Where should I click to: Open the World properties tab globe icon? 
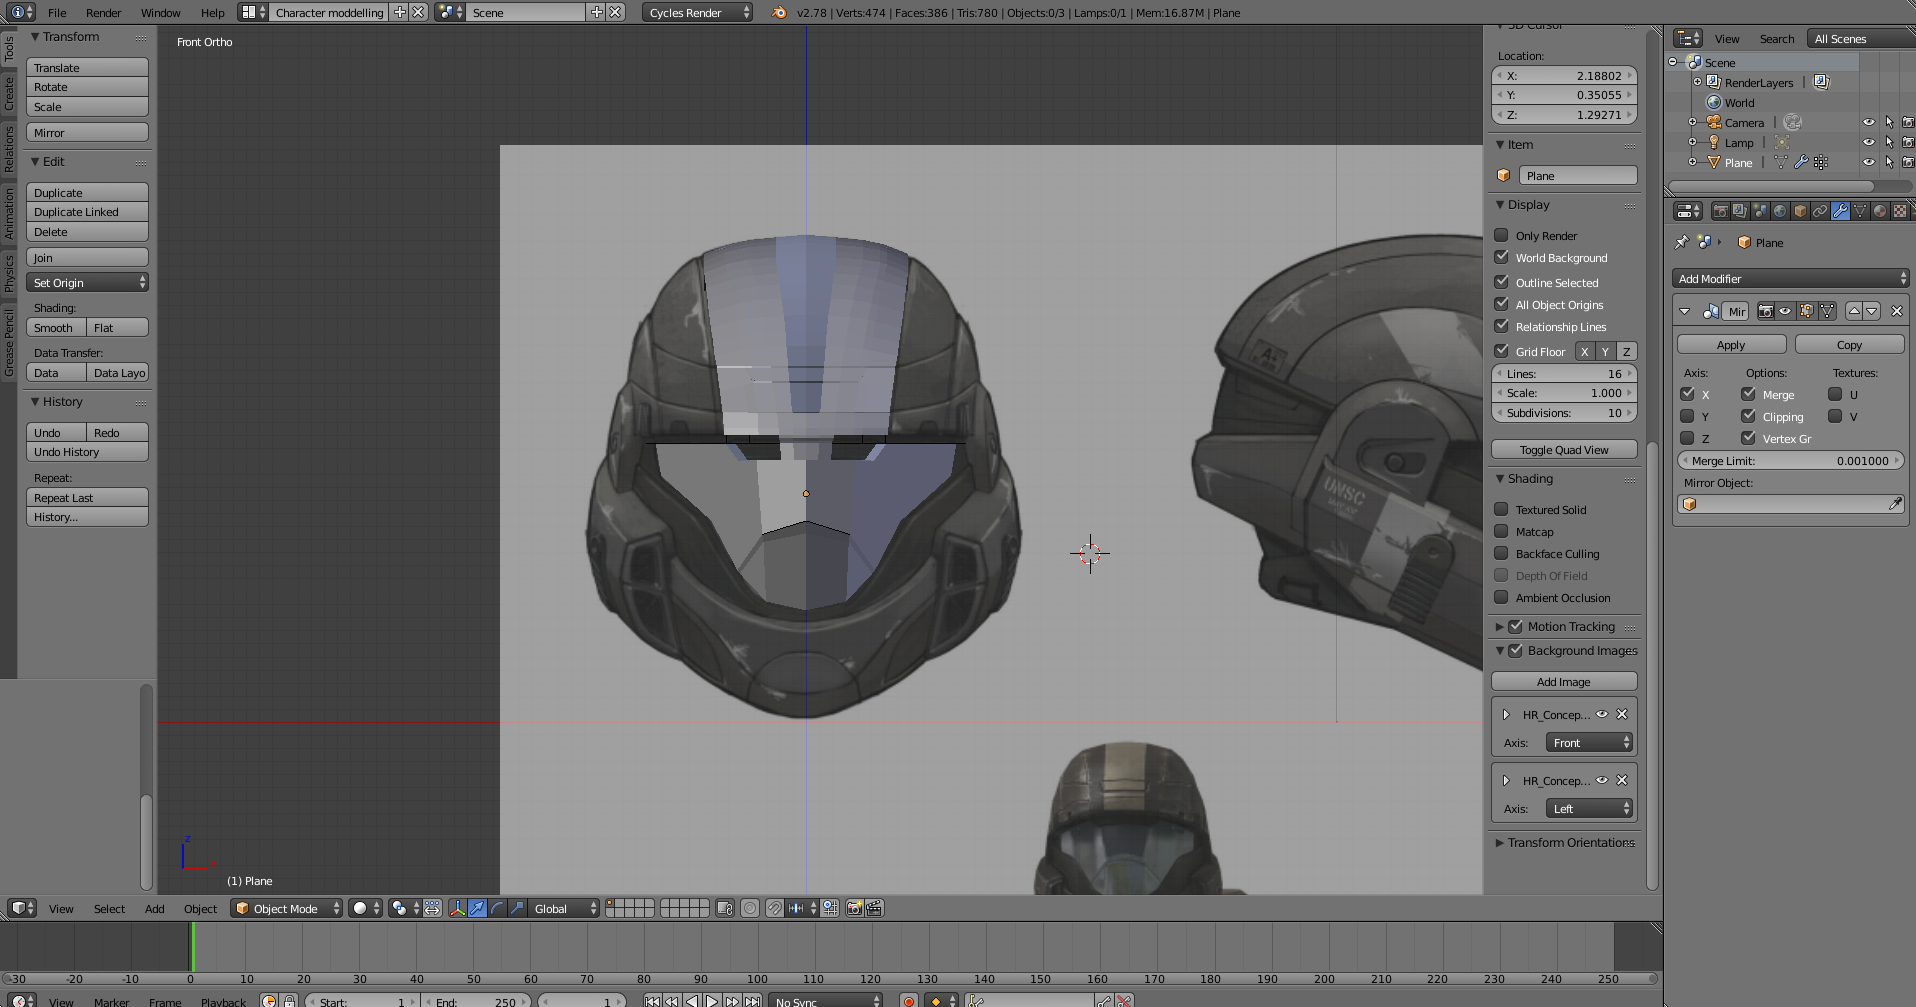coord(1780,211)
